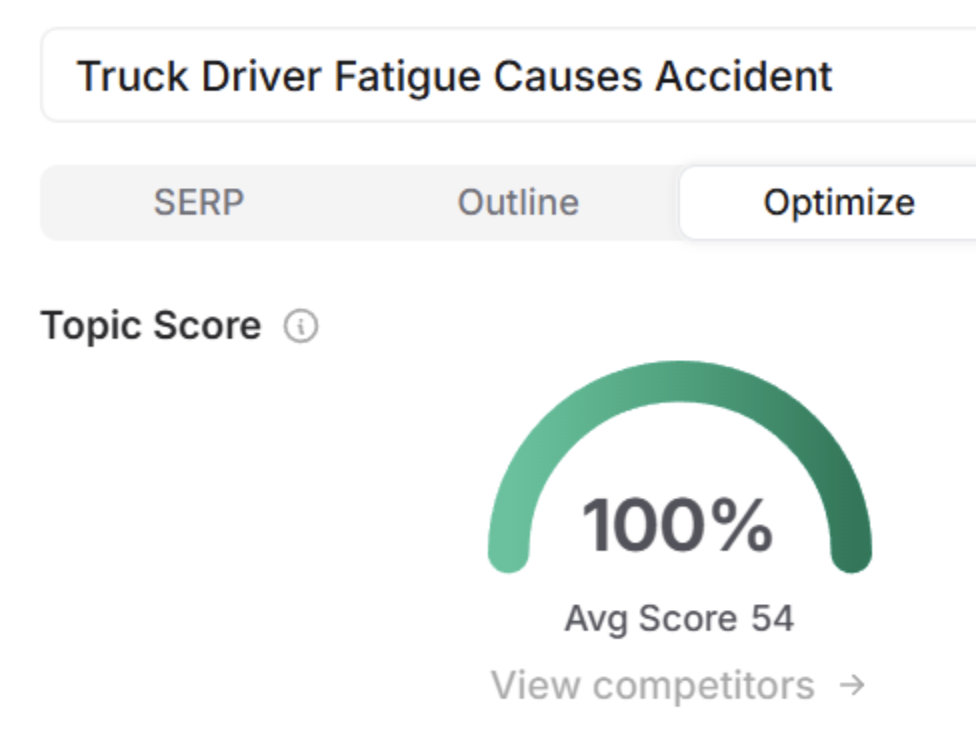This screenshot has height=732, width=976.
Task: Click the top of the score gauge arc
Action: pyautogui.click(x=680, y=380)
